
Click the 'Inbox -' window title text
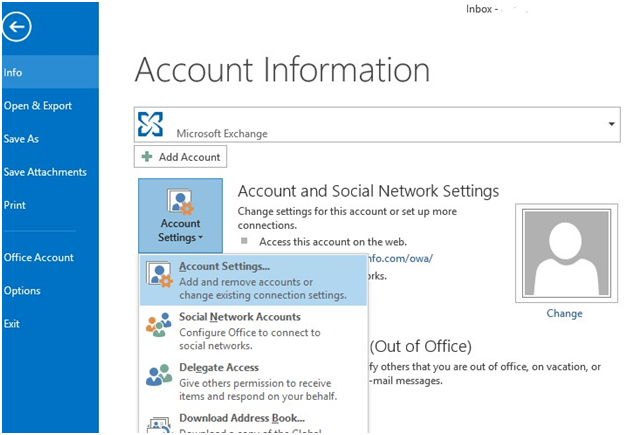[482, 9]
